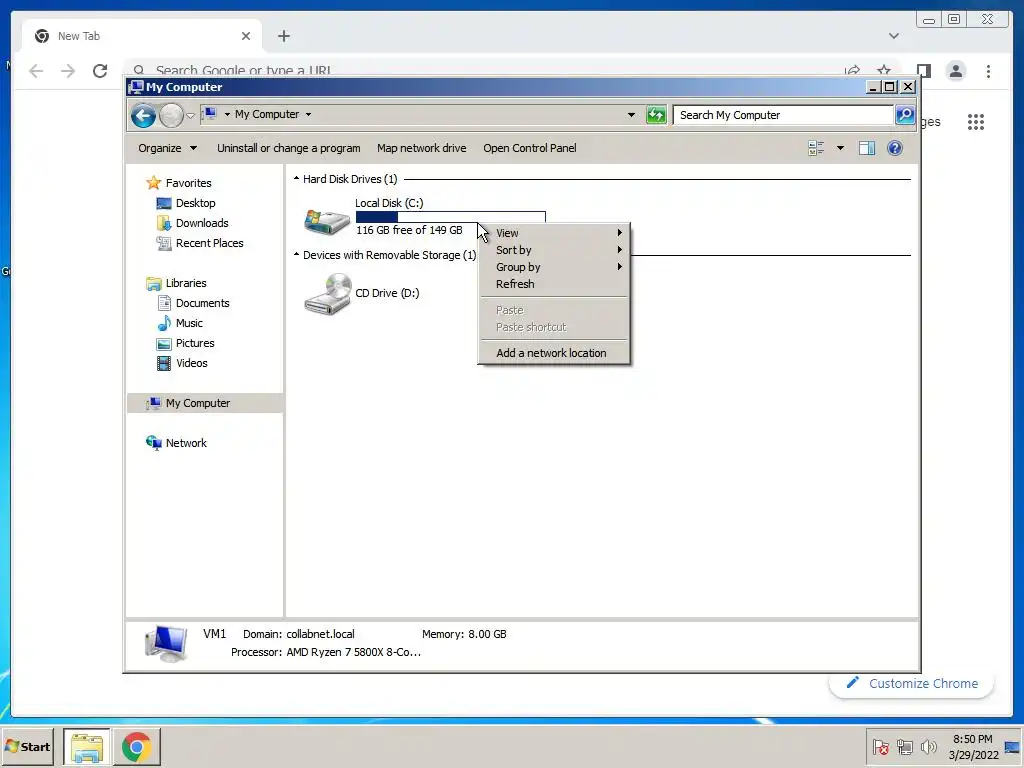Open the view options dropdown arrow
Image resolution: width=1024 pixels, height=768 pixels.
[x=840, y=148]
